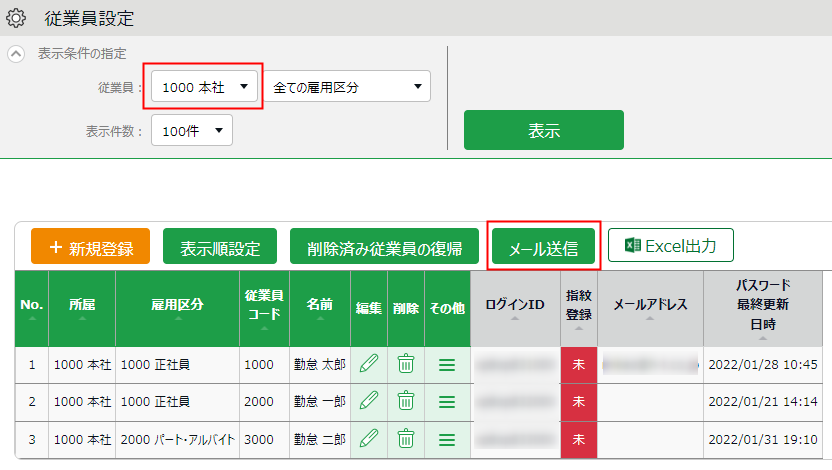Click 削除済み従業員の復帰 button
Viewport: 832px width, 470px height.
[385, 248]
